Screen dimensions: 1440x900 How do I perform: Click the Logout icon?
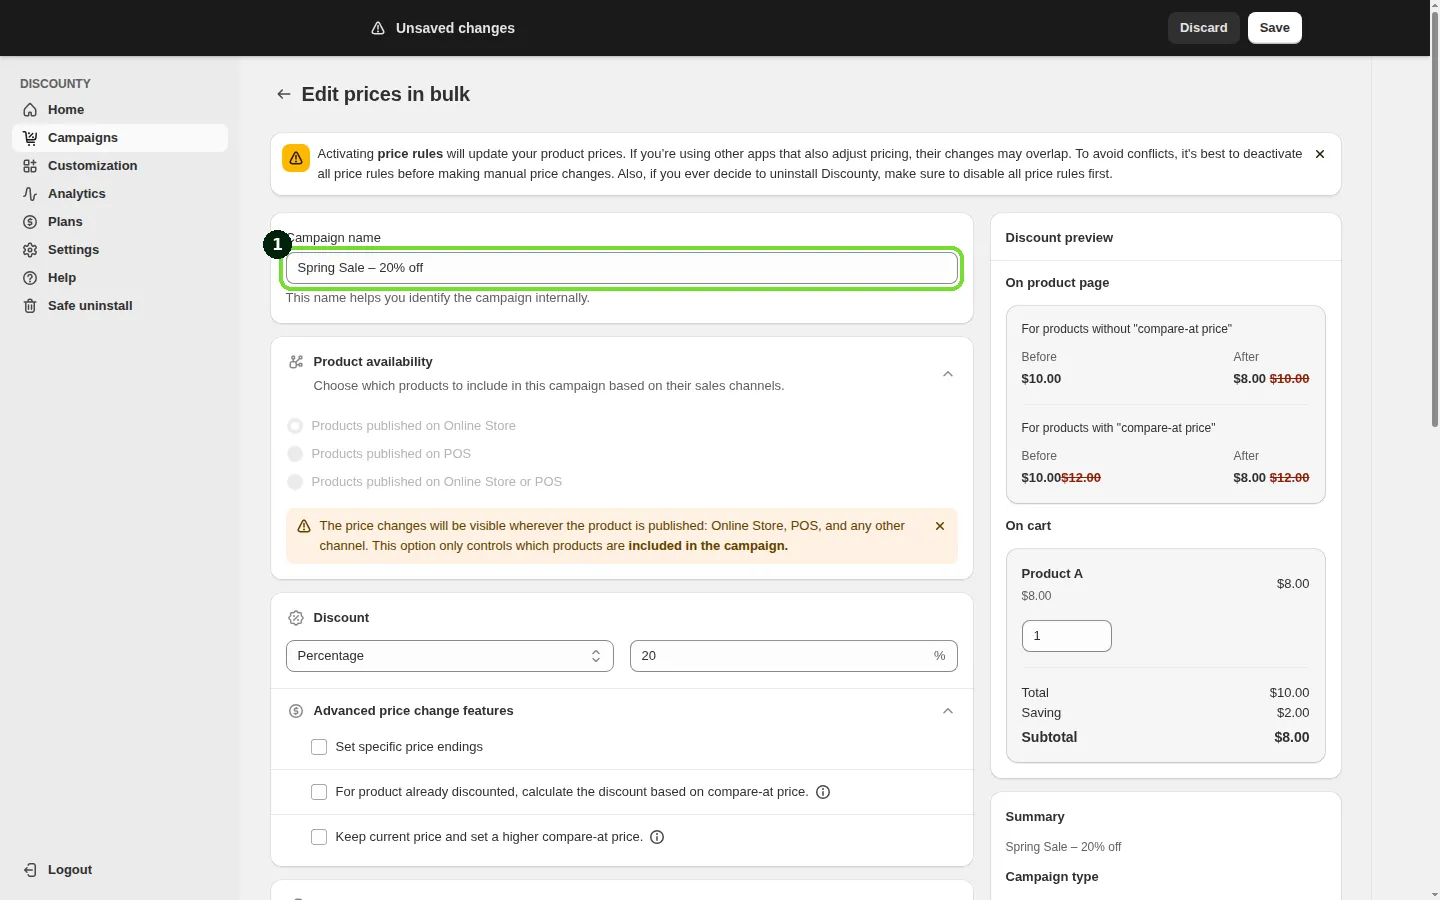(x=30, y=870)
